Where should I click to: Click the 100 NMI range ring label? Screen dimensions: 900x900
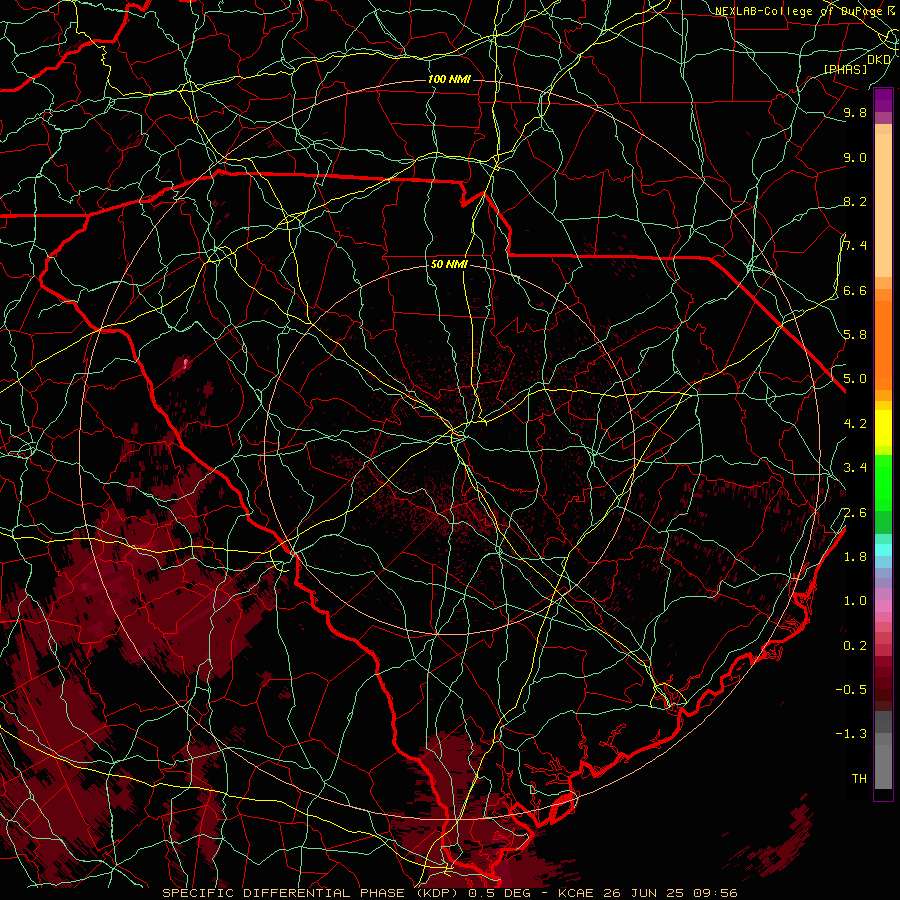(449, 79)
